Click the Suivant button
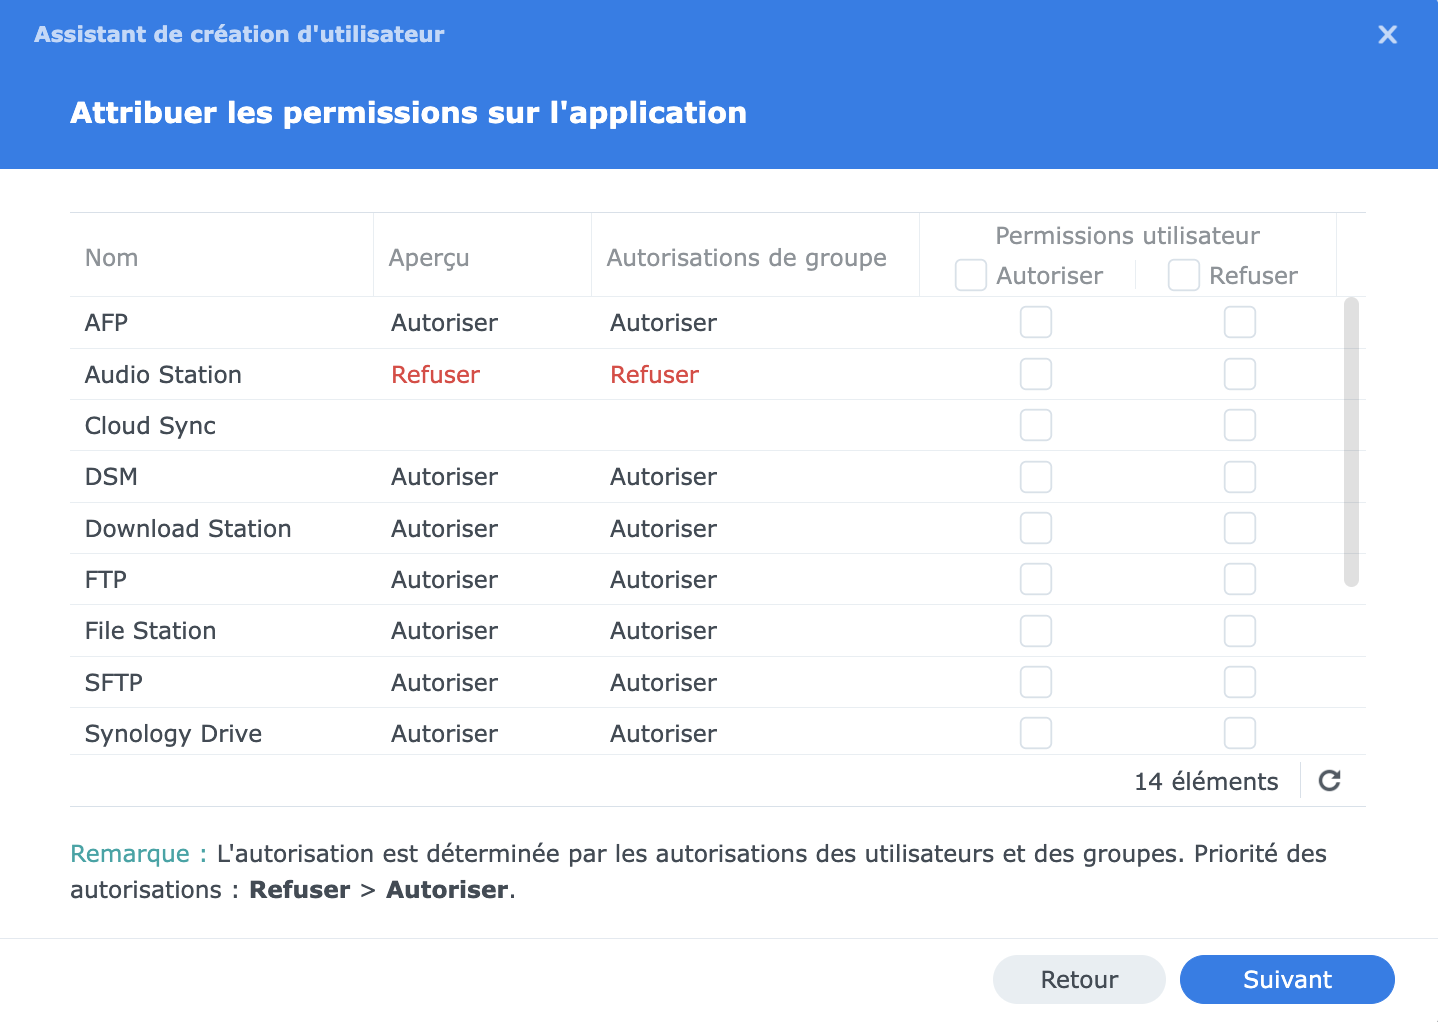1438x1022 pixels. (x=1287, y=979)
